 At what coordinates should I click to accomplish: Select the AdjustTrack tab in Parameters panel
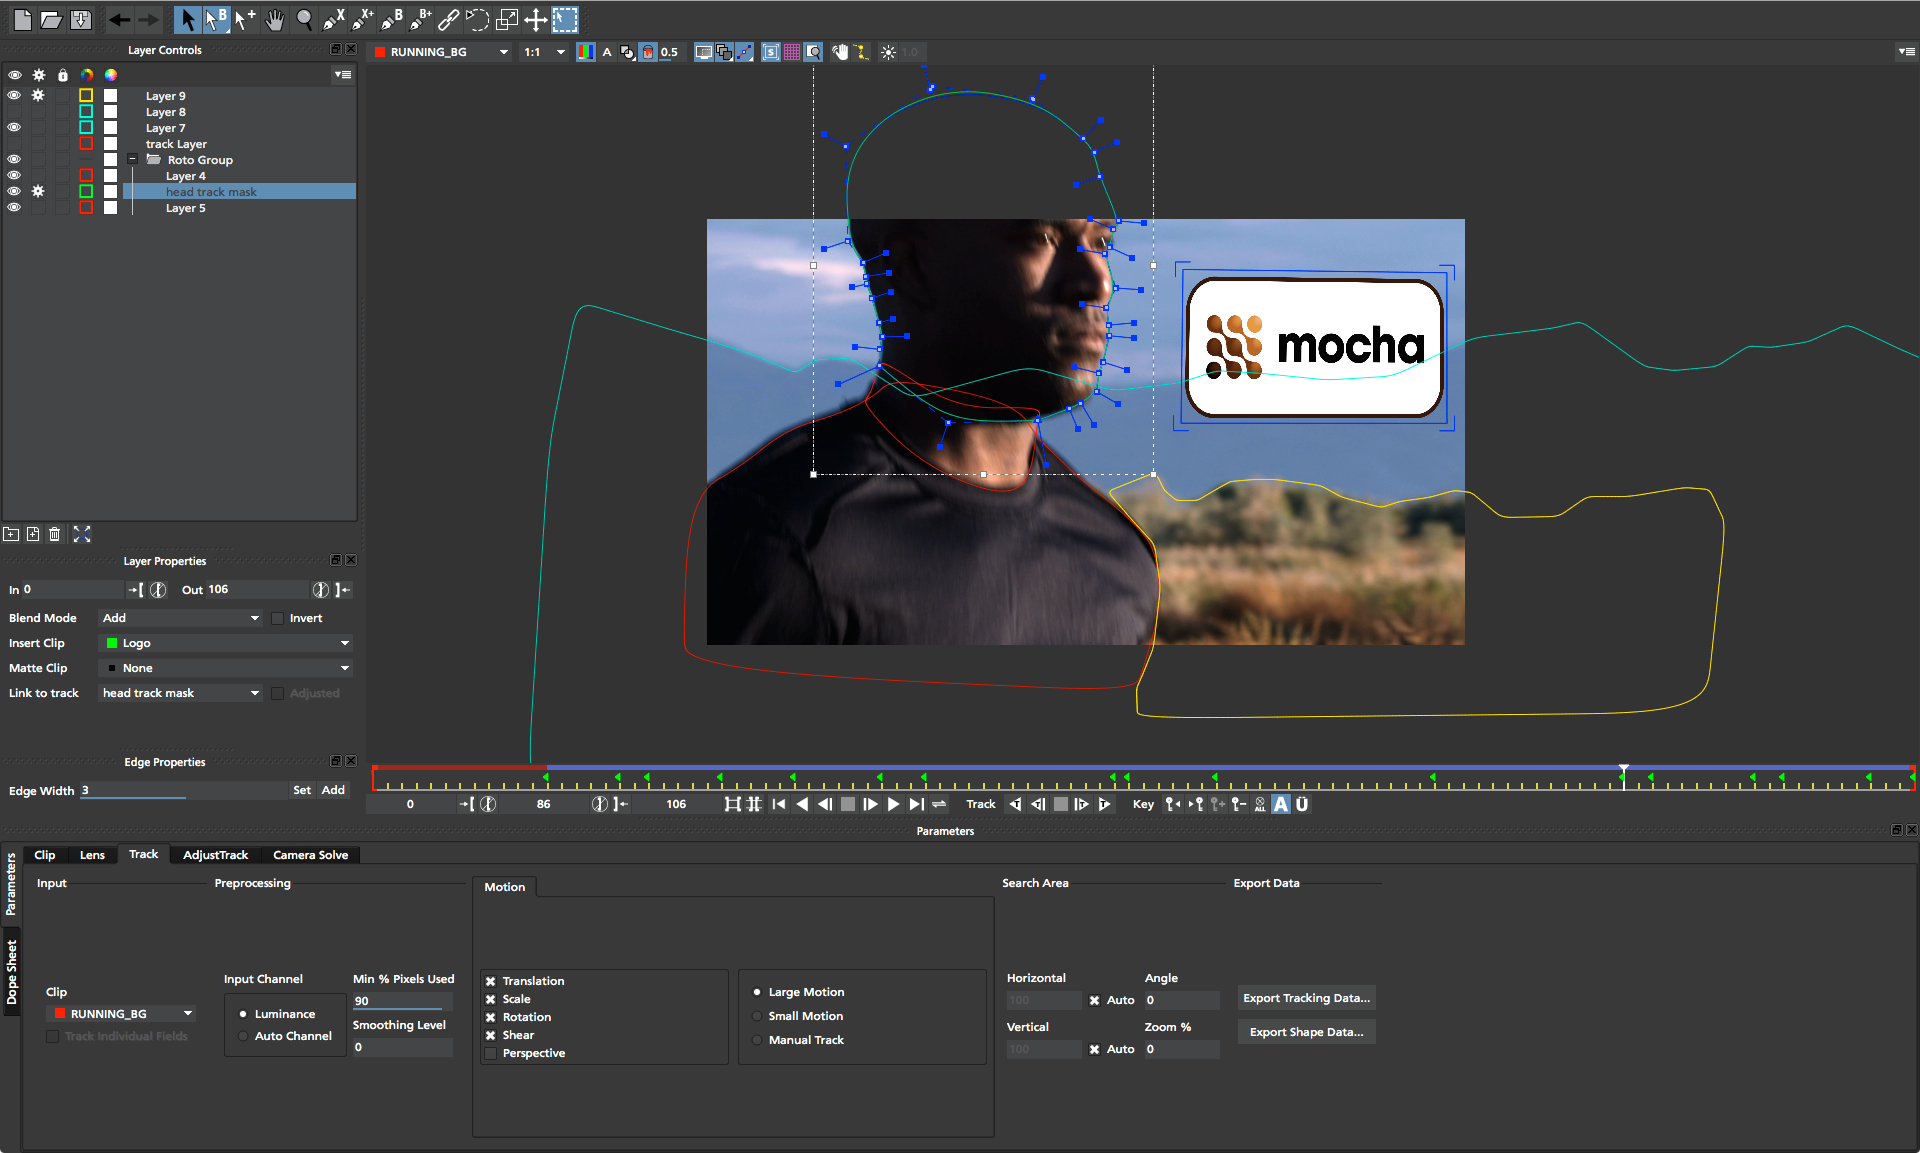click(x=213, y=853)
